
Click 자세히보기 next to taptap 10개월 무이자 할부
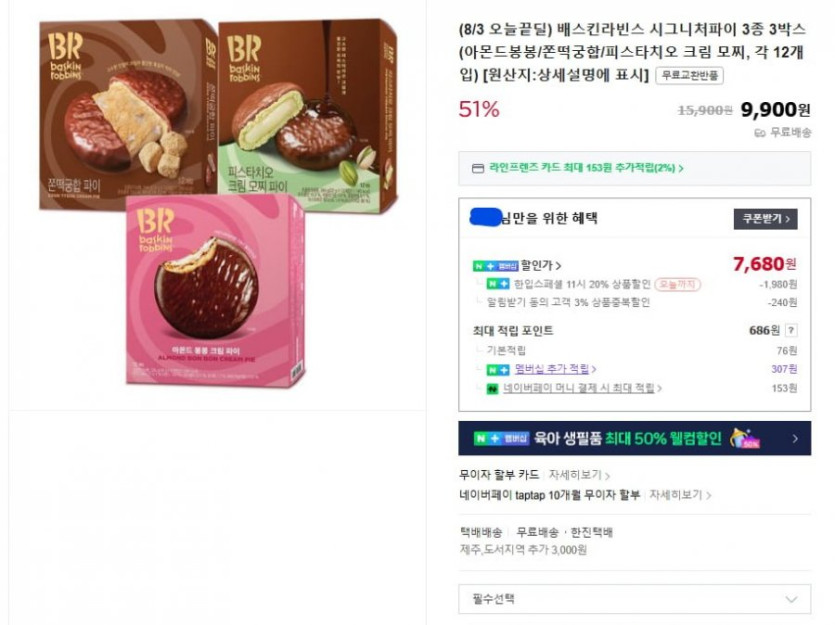680,495
